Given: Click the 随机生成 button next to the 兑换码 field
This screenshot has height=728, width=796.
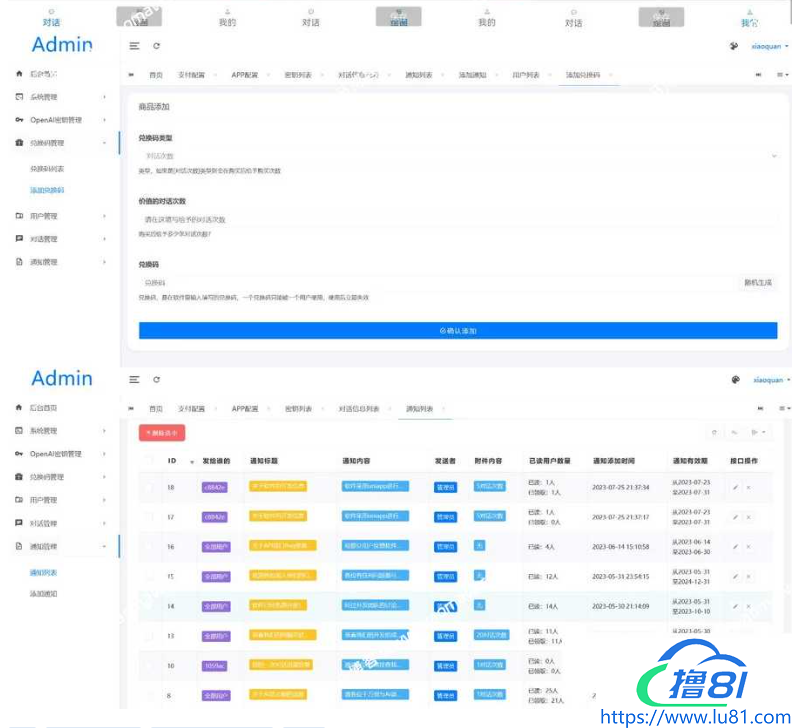Looking at the screenshot, I should click(x=759, y=283).
